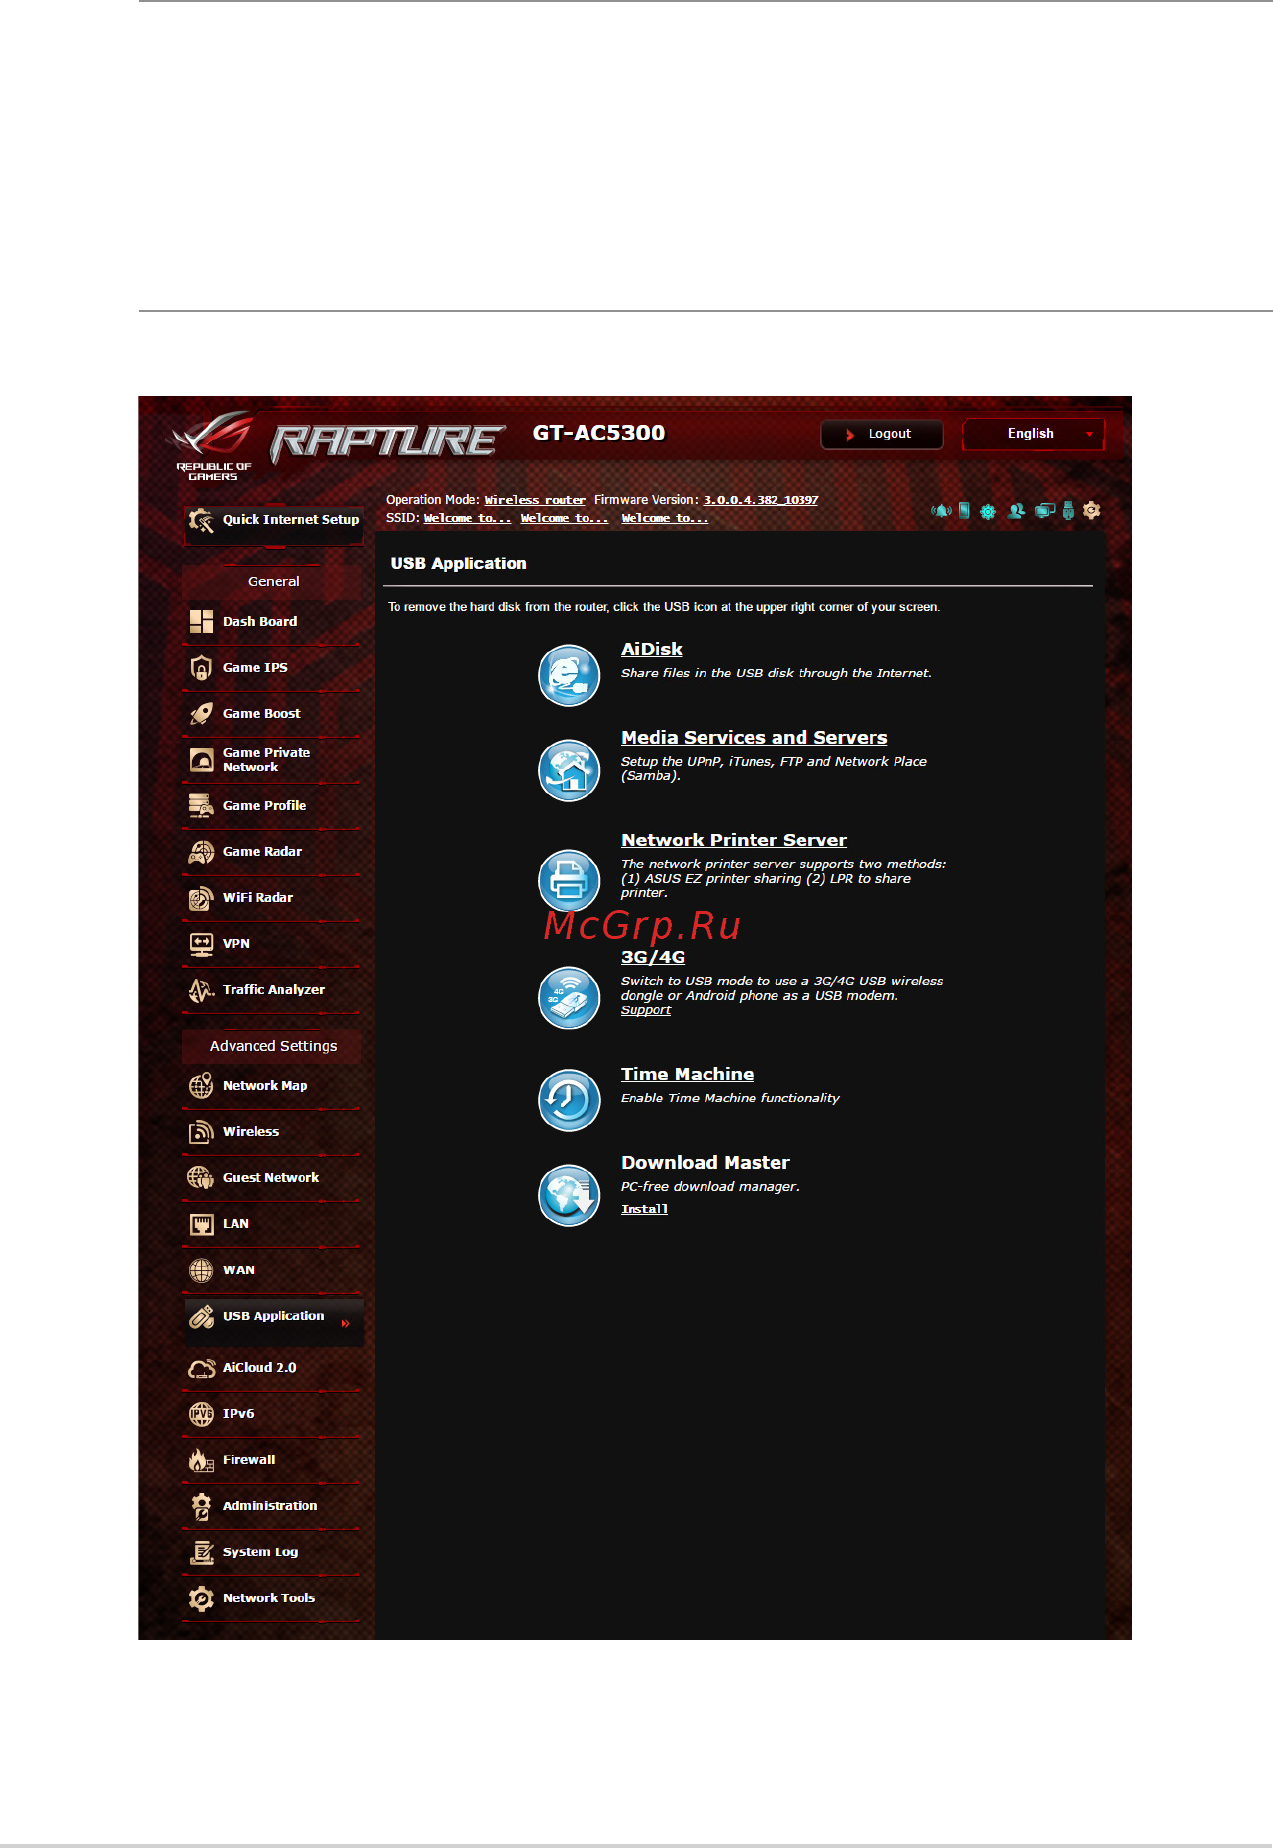Open the Time Machine link

[687, 1074]
